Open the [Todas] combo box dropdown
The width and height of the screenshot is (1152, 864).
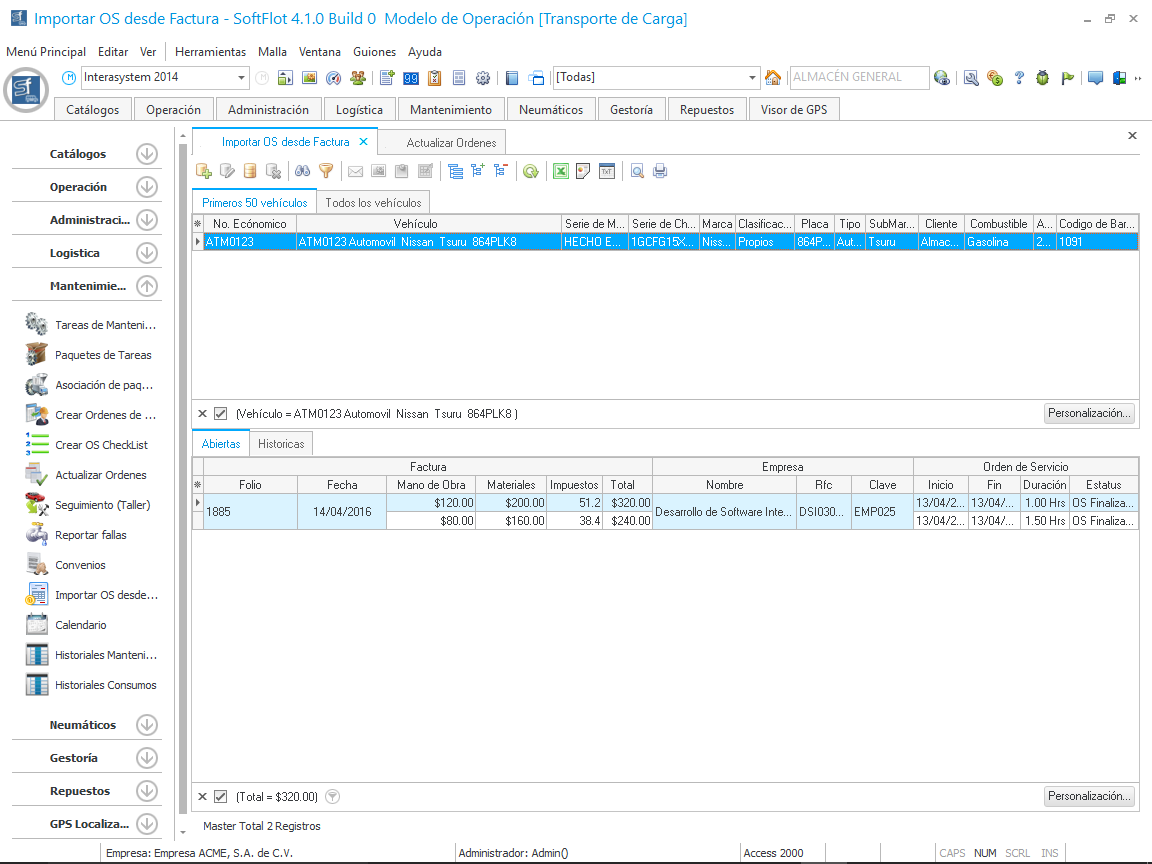click(x=753, y=78)
